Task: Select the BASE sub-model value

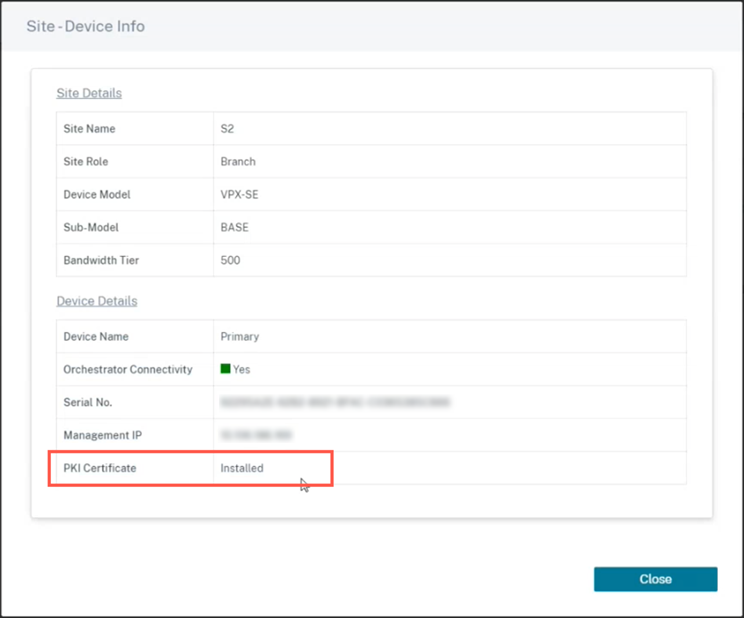Action: (234, 227)
